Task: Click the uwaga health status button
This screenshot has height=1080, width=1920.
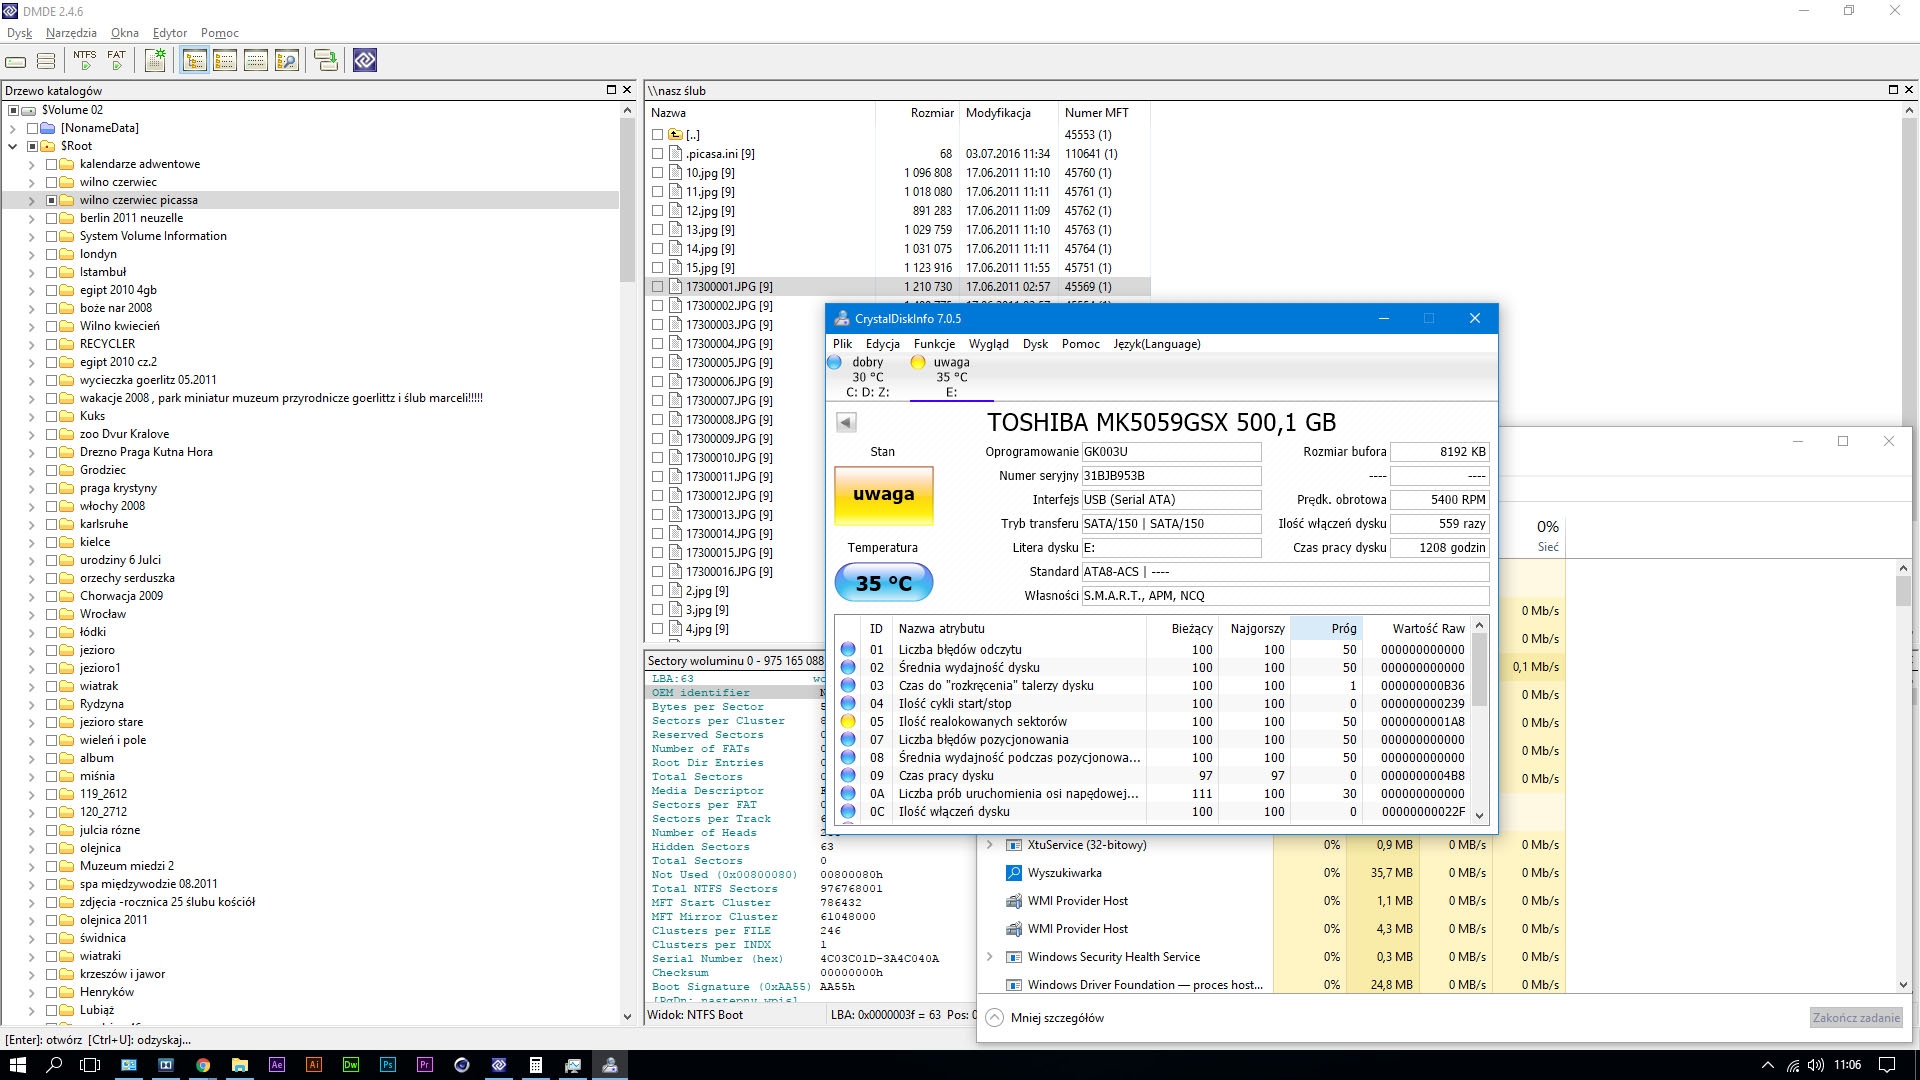Action: [x=884, y=495]
